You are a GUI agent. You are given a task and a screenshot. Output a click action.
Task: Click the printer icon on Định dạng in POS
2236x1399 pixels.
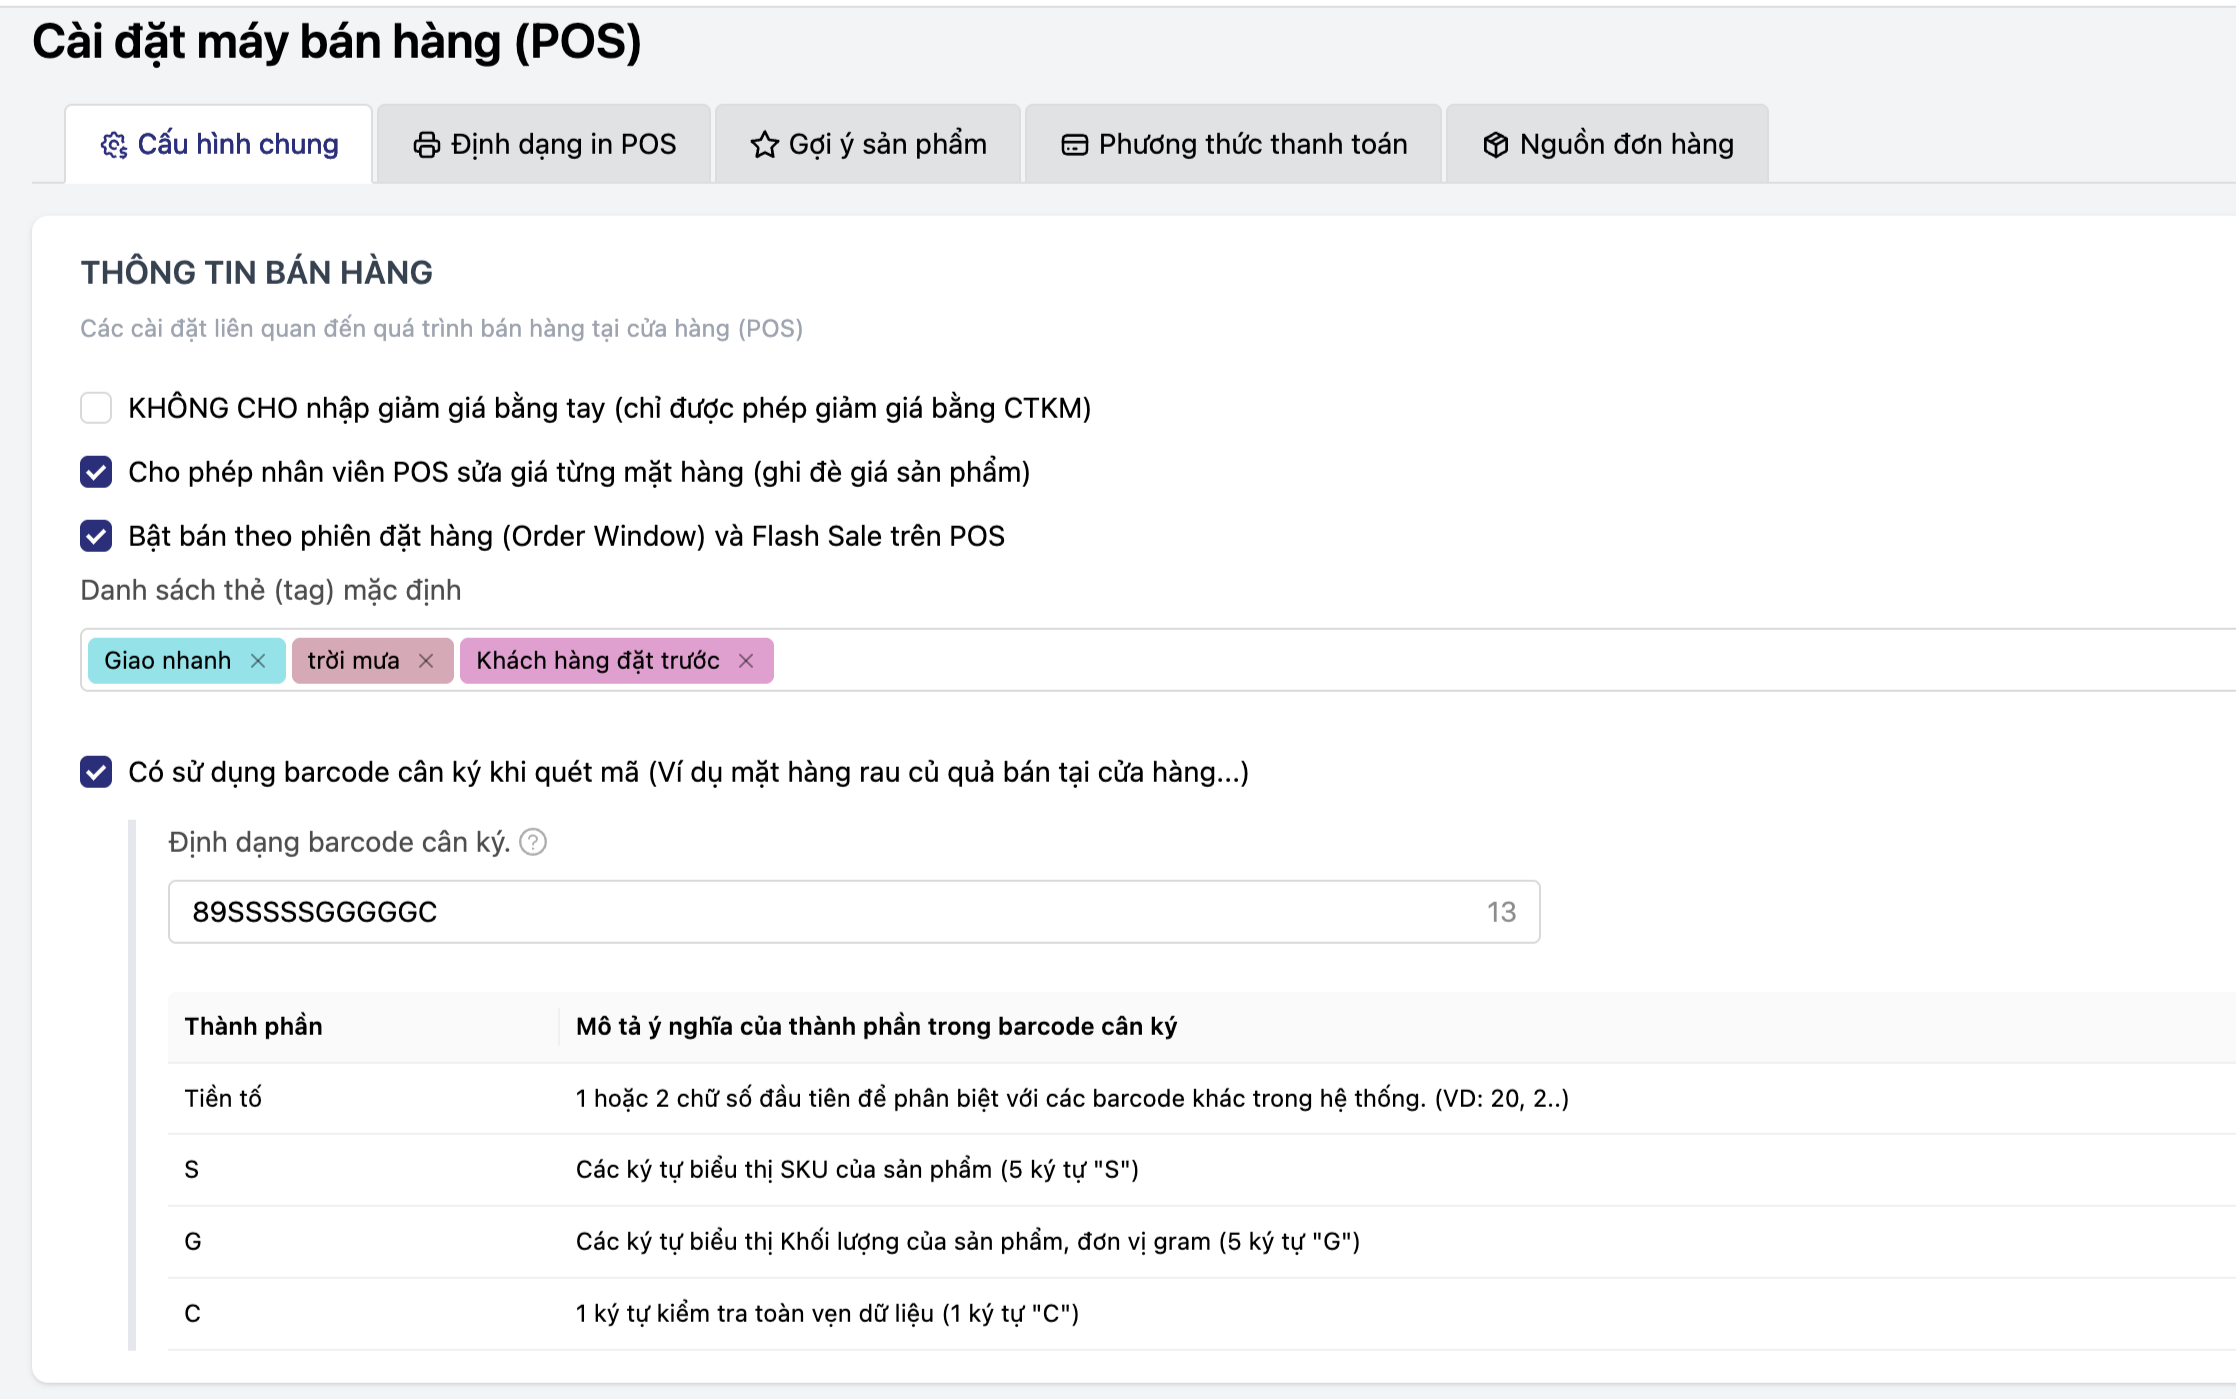(x=427, y=145)
